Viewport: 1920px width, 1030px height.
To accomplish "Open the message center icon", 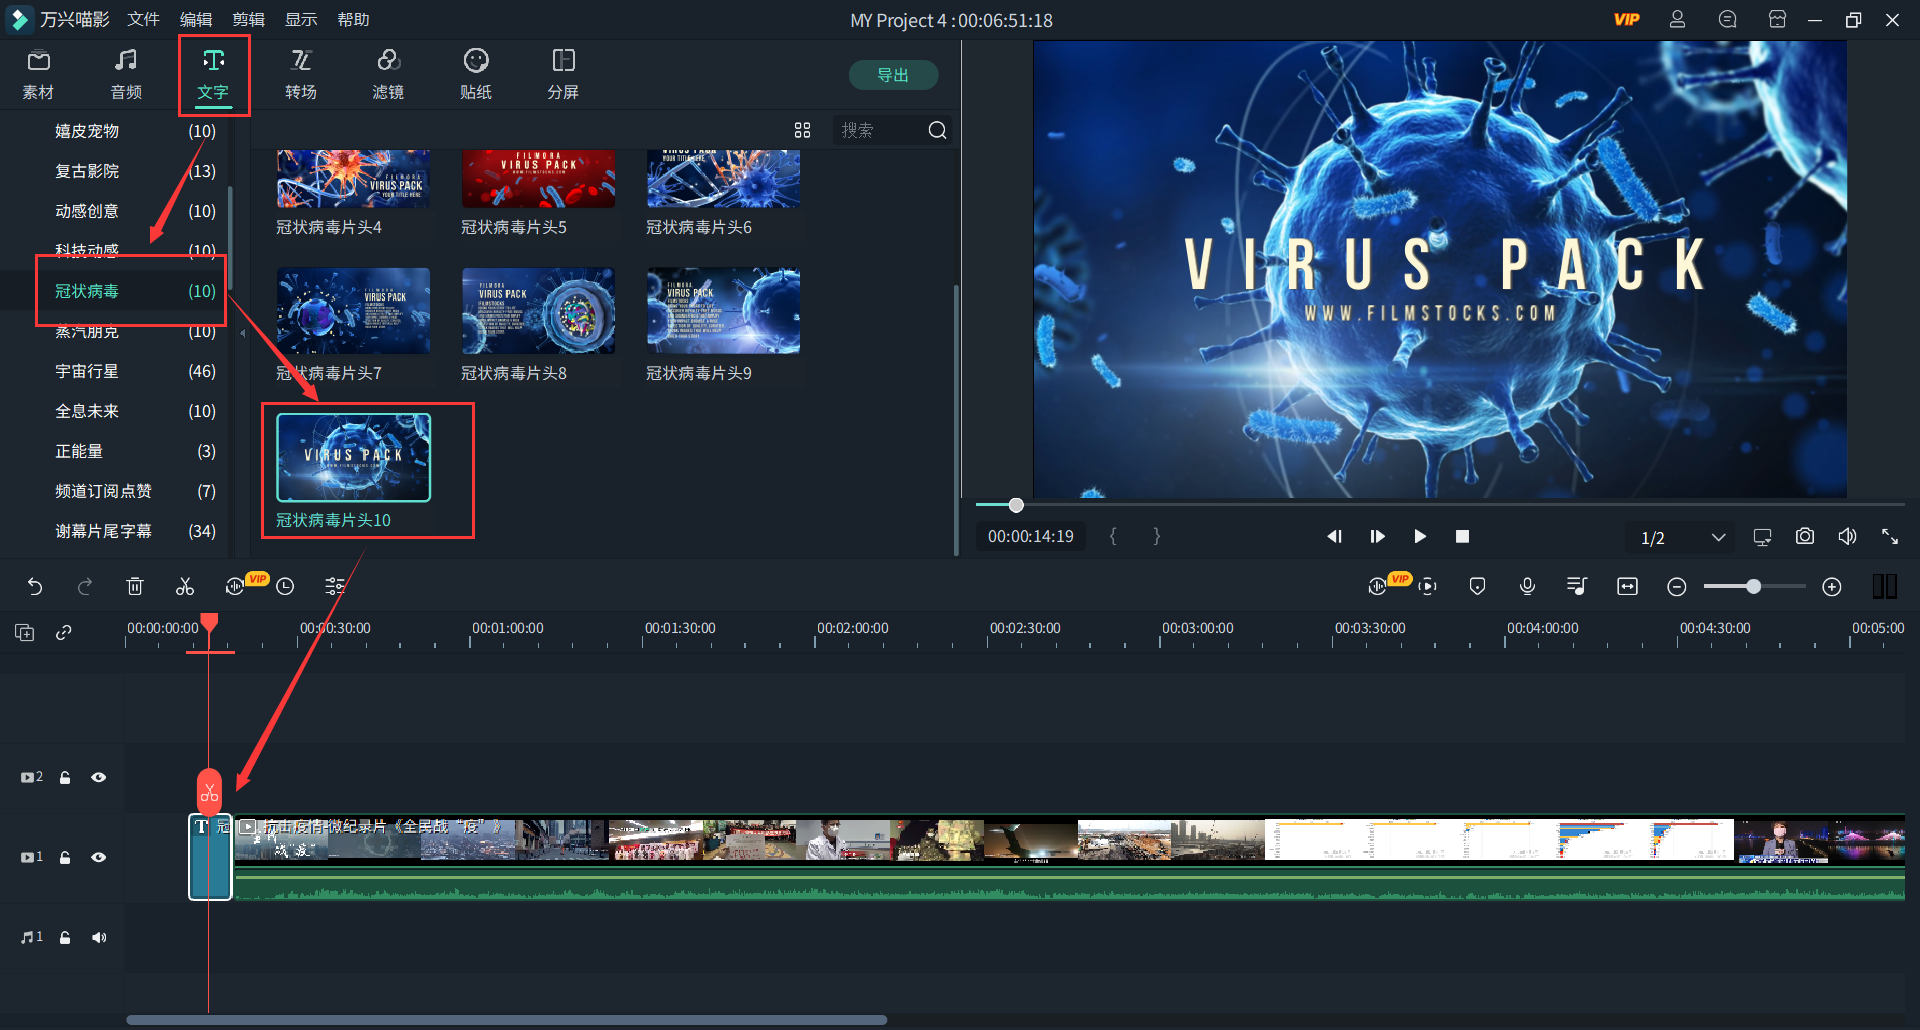I will pos(1727,20).
